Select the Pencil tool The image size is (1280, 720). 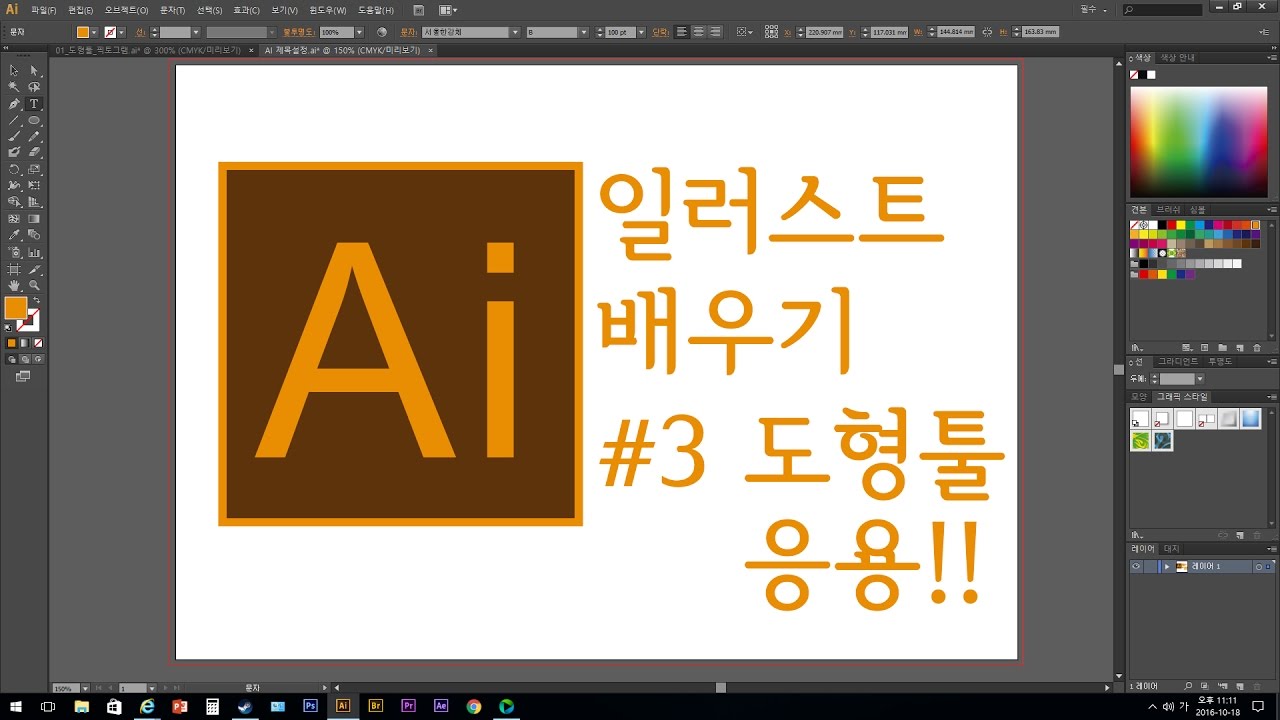tap(34, 136)
